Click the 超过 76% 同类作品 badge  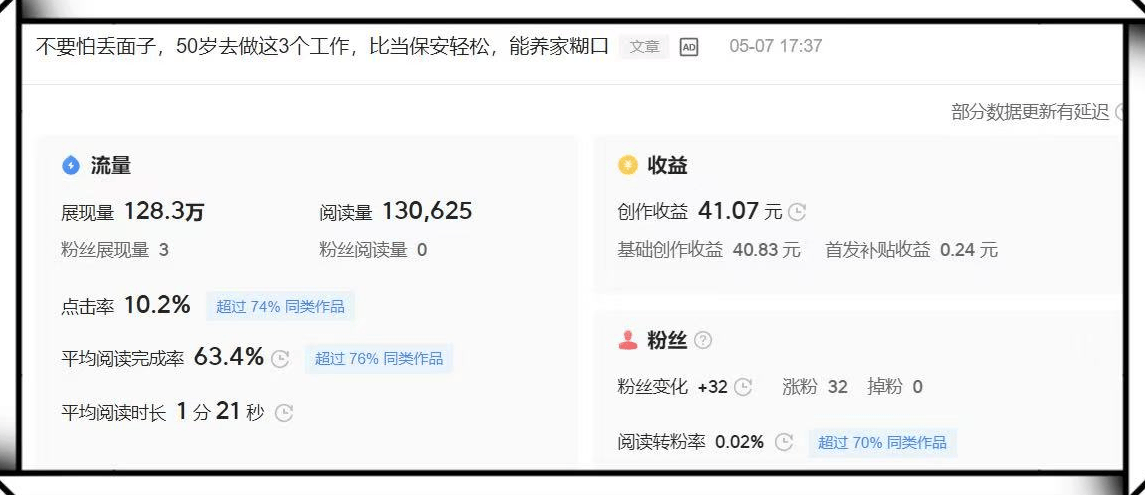[x=379, y=358]
